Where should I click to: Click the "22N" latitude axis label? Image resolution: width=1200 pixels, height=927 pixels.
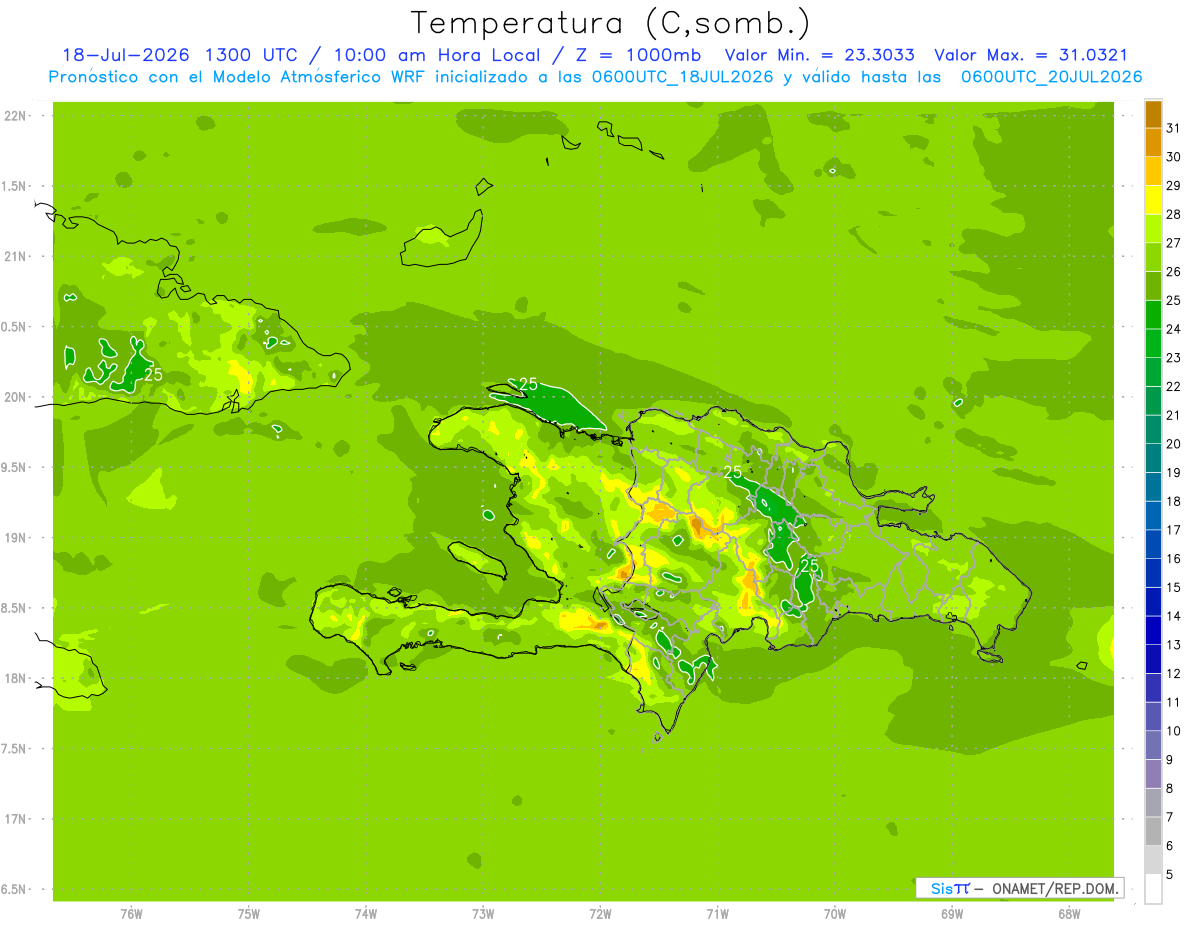tap(15, 116)
